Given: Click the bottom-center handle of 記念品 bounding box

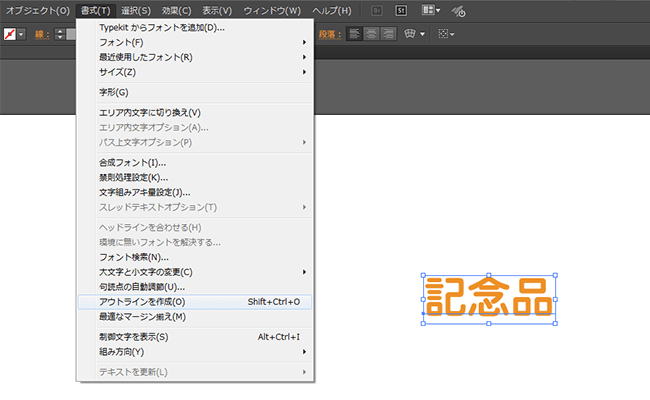Looking at the screenshot, I should (x=489, y=323).
